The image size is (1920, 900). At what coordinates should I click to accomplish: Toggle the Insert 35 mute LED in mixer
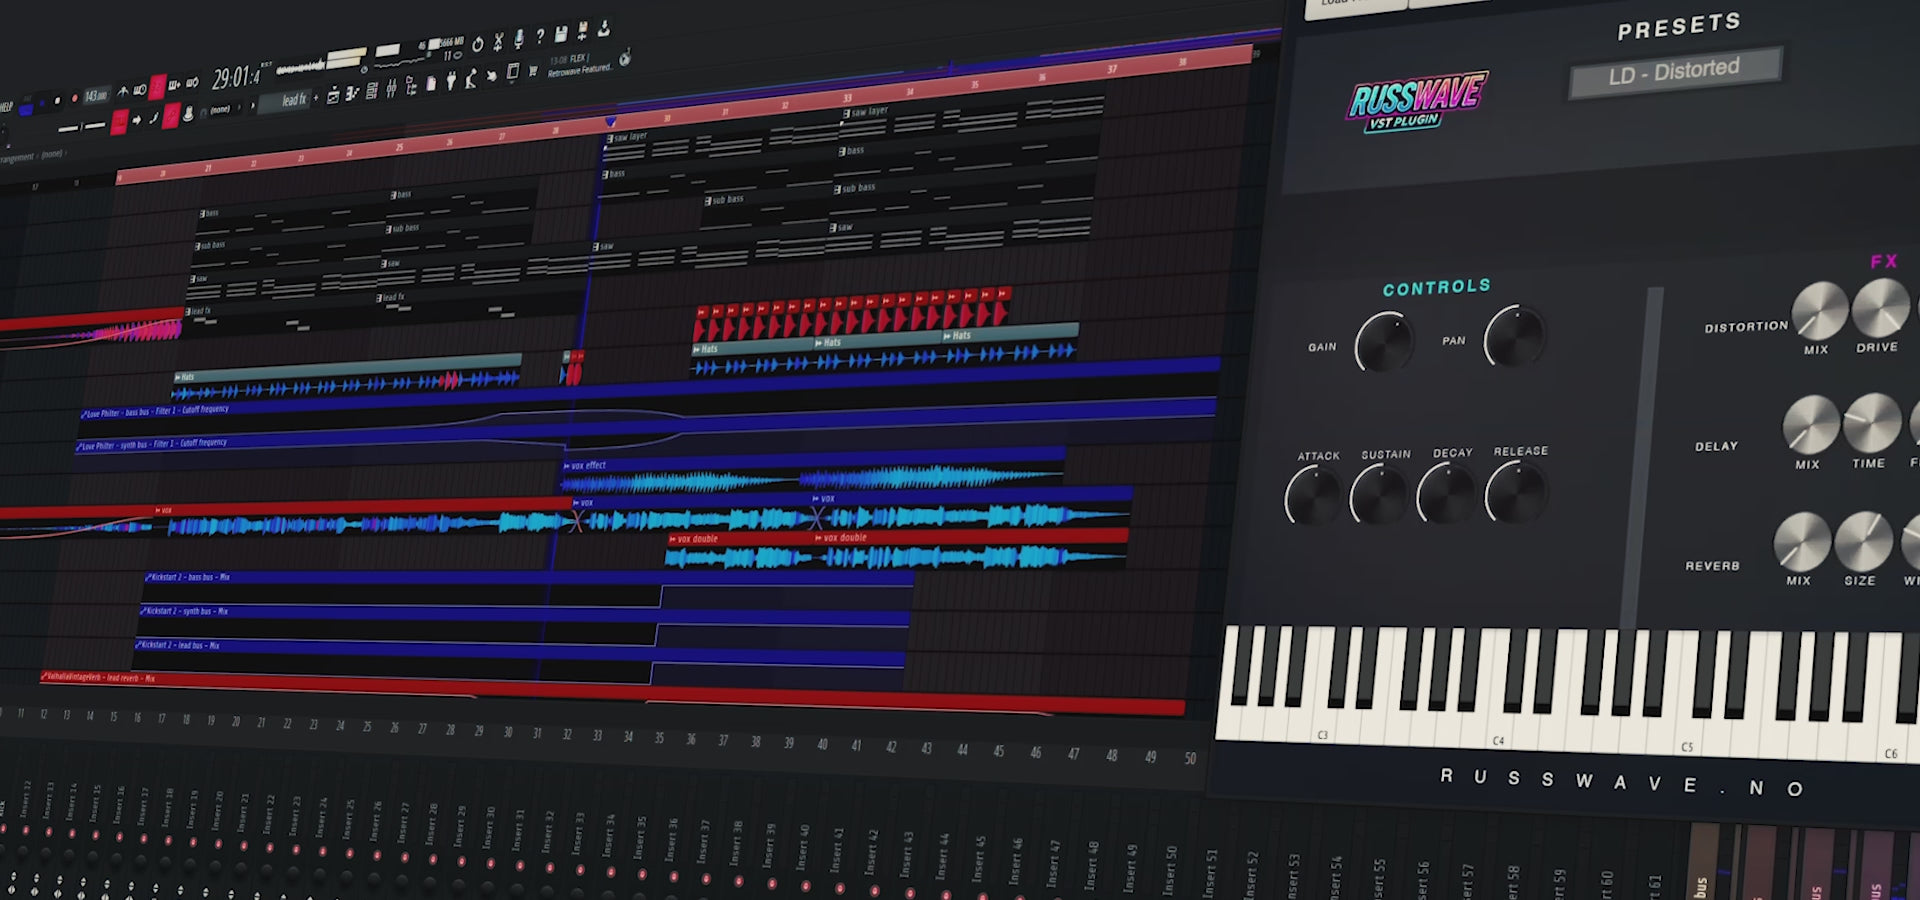pyautogui.click(x=641, y=873)
